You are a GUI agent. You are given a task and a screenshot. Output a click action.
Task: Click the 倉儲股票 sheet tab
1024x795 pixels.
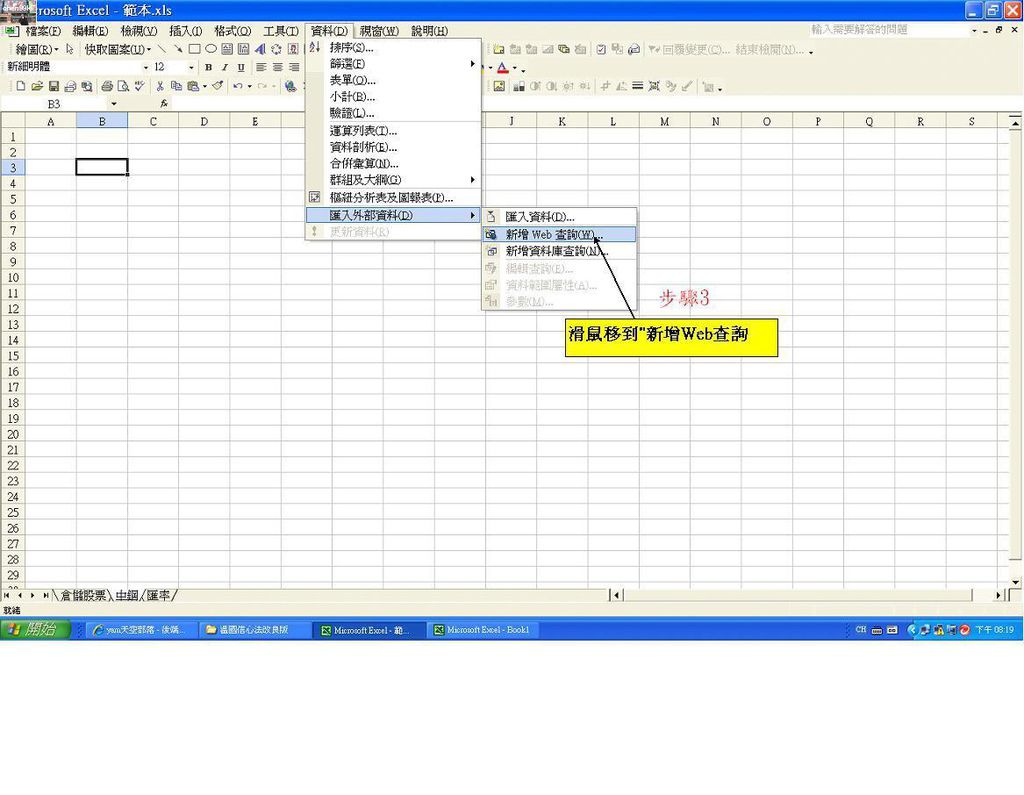(x=84, y=595)
